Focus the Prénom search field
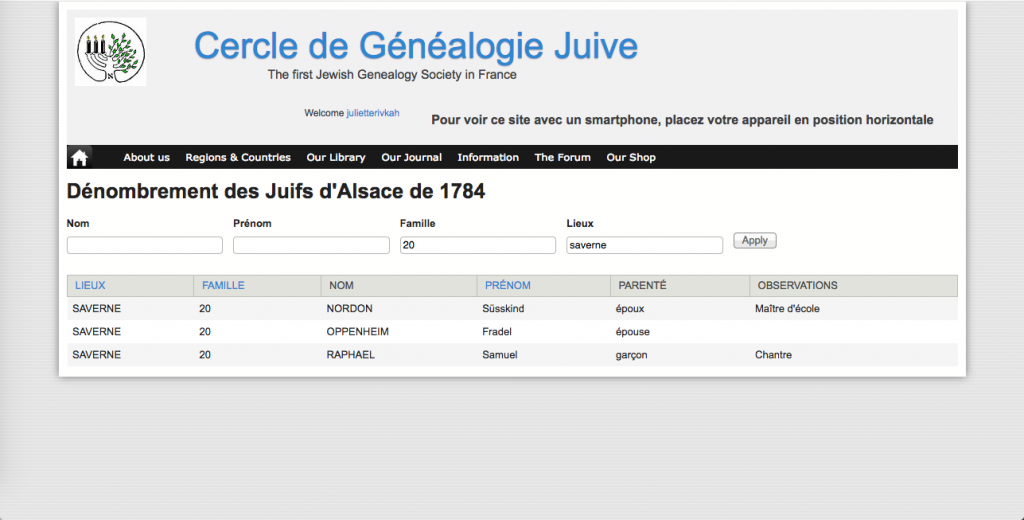1024x520 pixels. 311,245
